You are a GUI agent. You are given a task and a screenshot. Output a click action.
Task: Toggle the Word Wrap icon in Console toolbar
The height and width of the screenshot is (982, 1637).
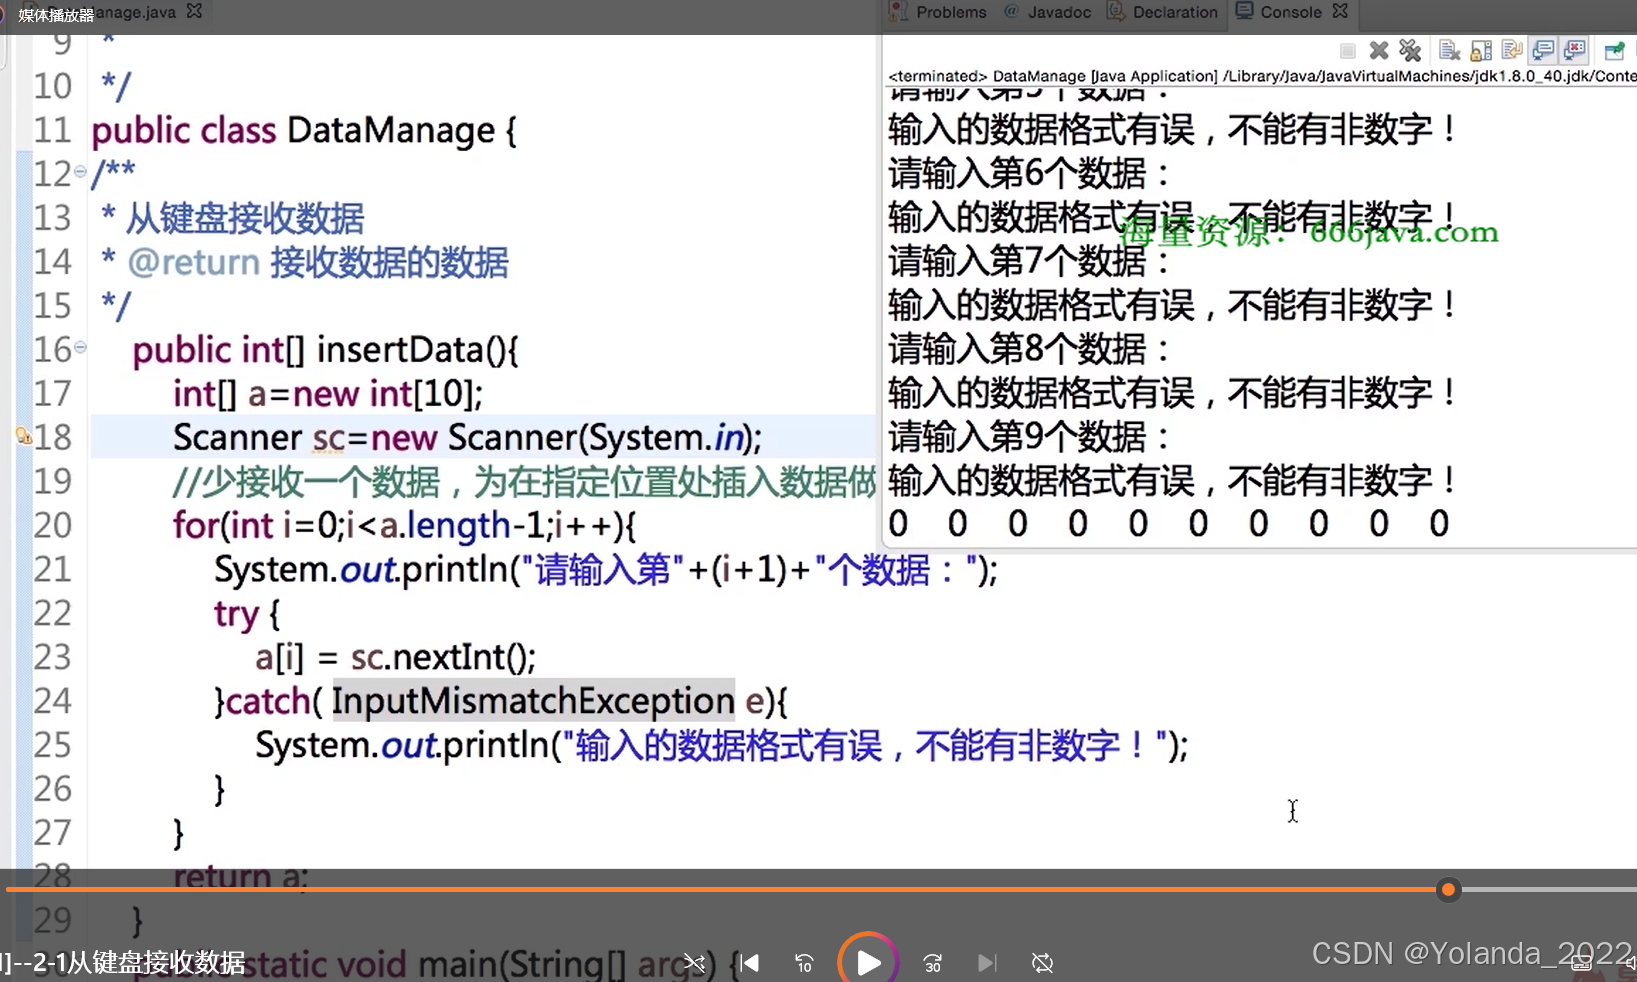tap(1512, 50)
